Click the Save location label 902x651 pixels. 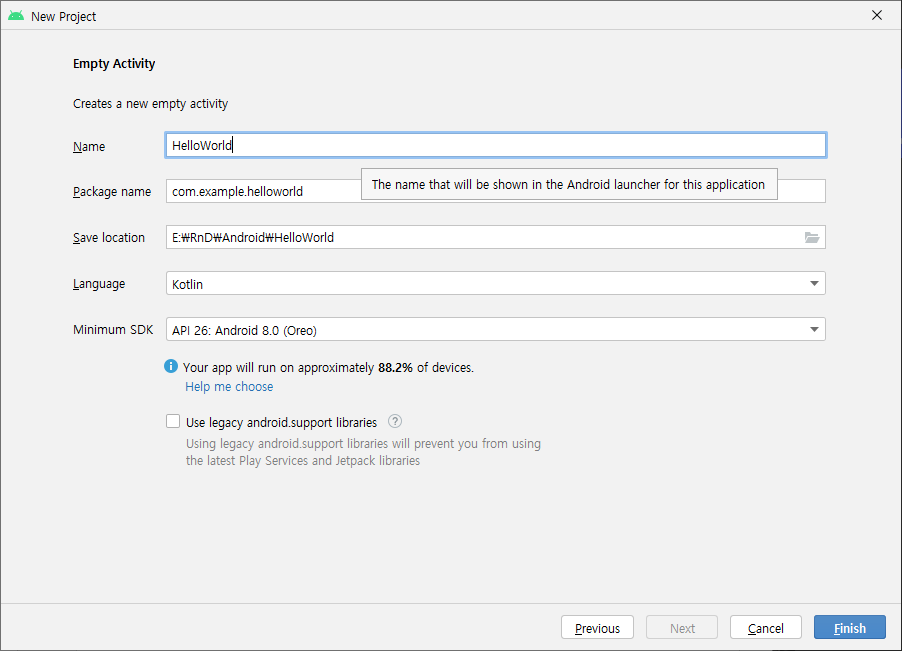click(109, 238)
